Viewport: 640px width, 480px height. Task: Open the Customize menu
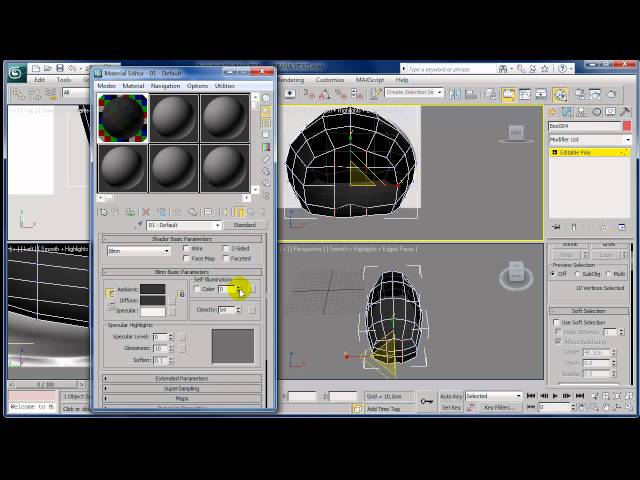(330, 80)
